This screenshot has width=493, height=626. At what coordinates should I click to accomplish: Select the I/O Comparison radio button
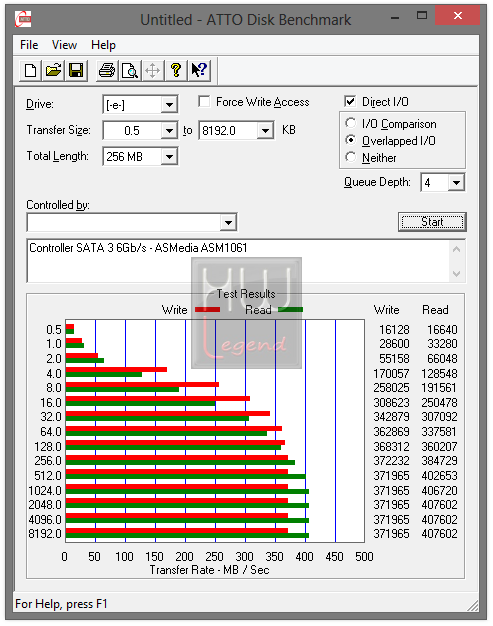point(350,123)
